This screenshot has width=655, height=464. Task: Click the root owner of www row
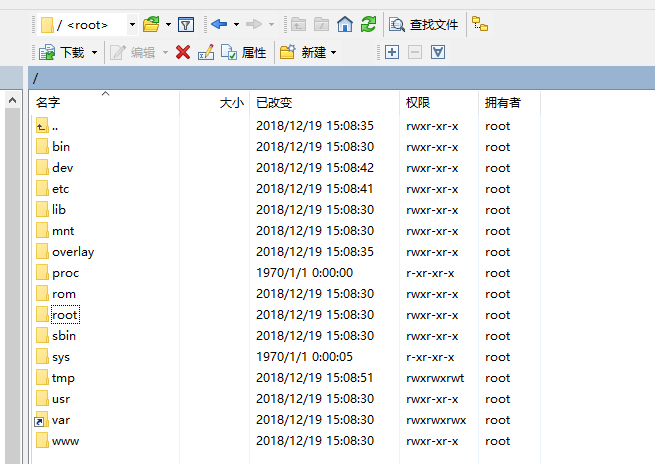[498, 441]
